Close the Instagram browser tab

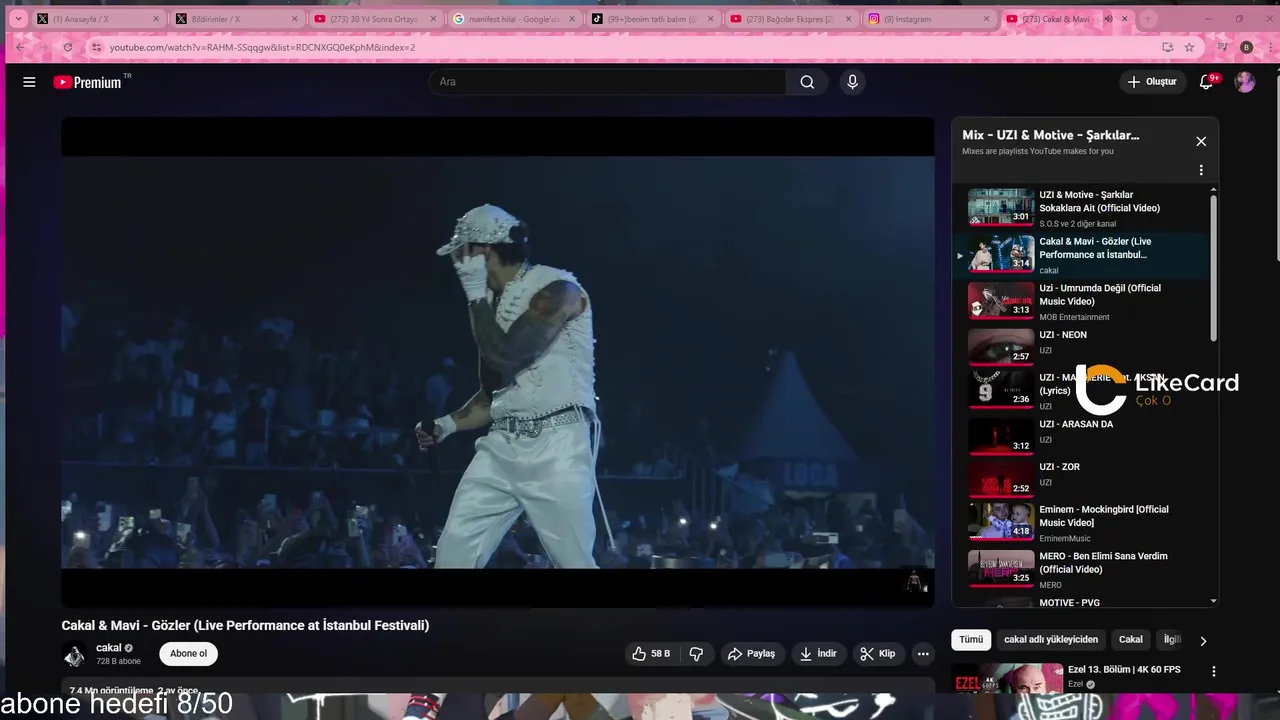tap(987, 19)
